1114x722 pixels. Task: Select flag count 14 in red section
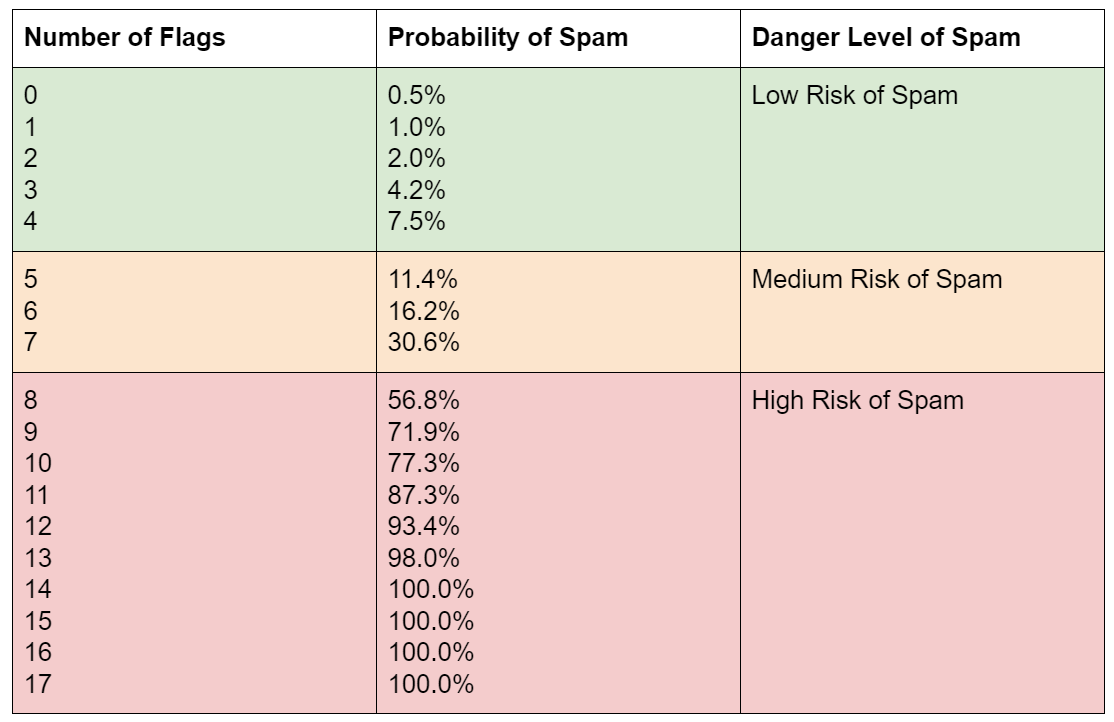[x=36, y=590]
